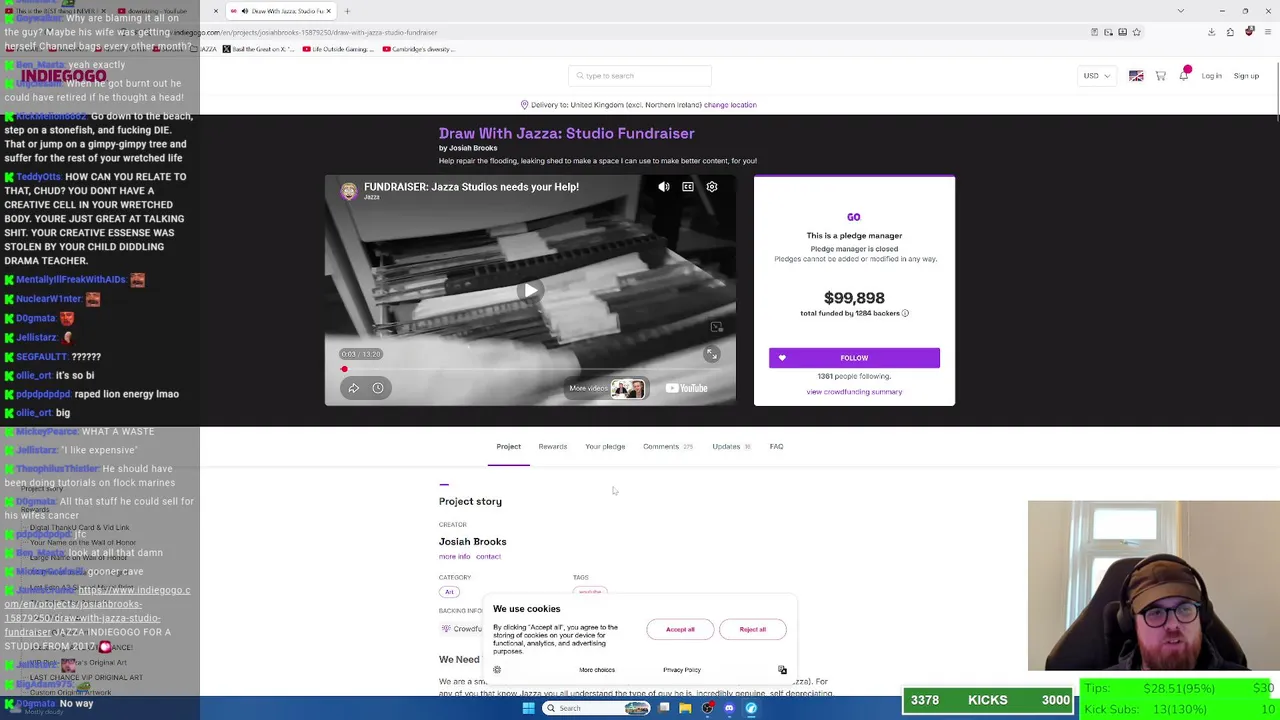
Task: Open the browser tab list dropdown
Action: pyautogui.click(x=1180, y=11)
